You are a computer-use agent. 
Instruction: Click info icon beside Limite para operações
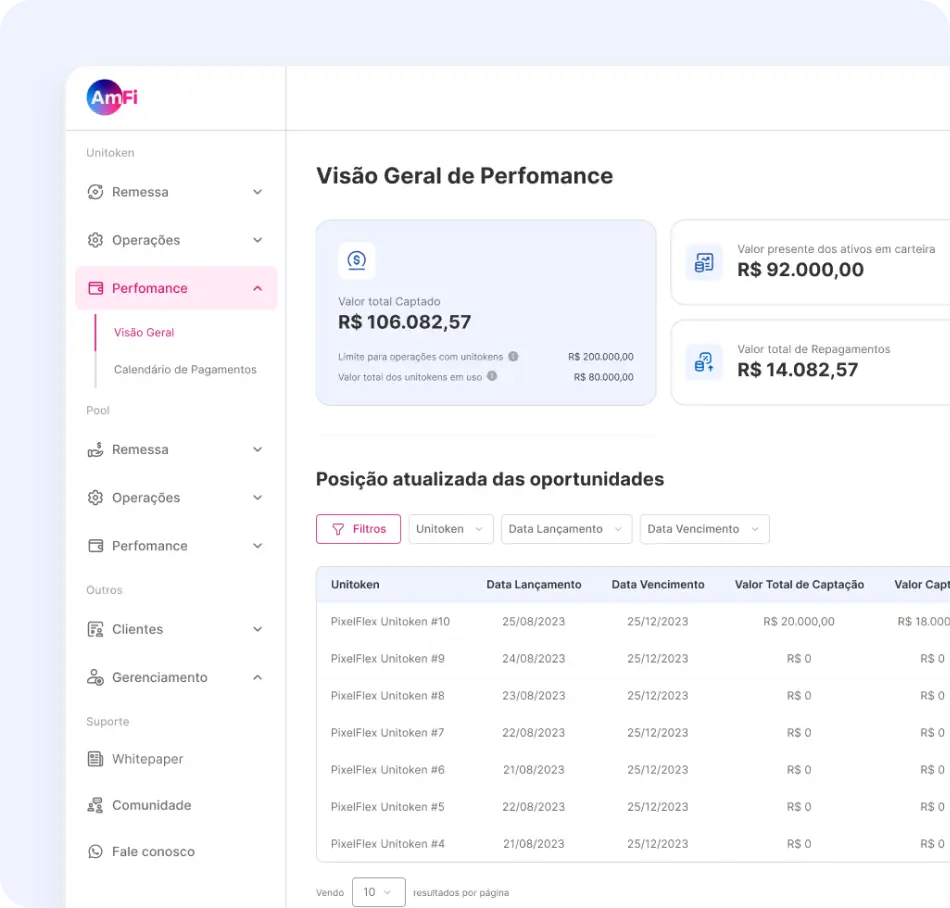click(x=513, y=356)
